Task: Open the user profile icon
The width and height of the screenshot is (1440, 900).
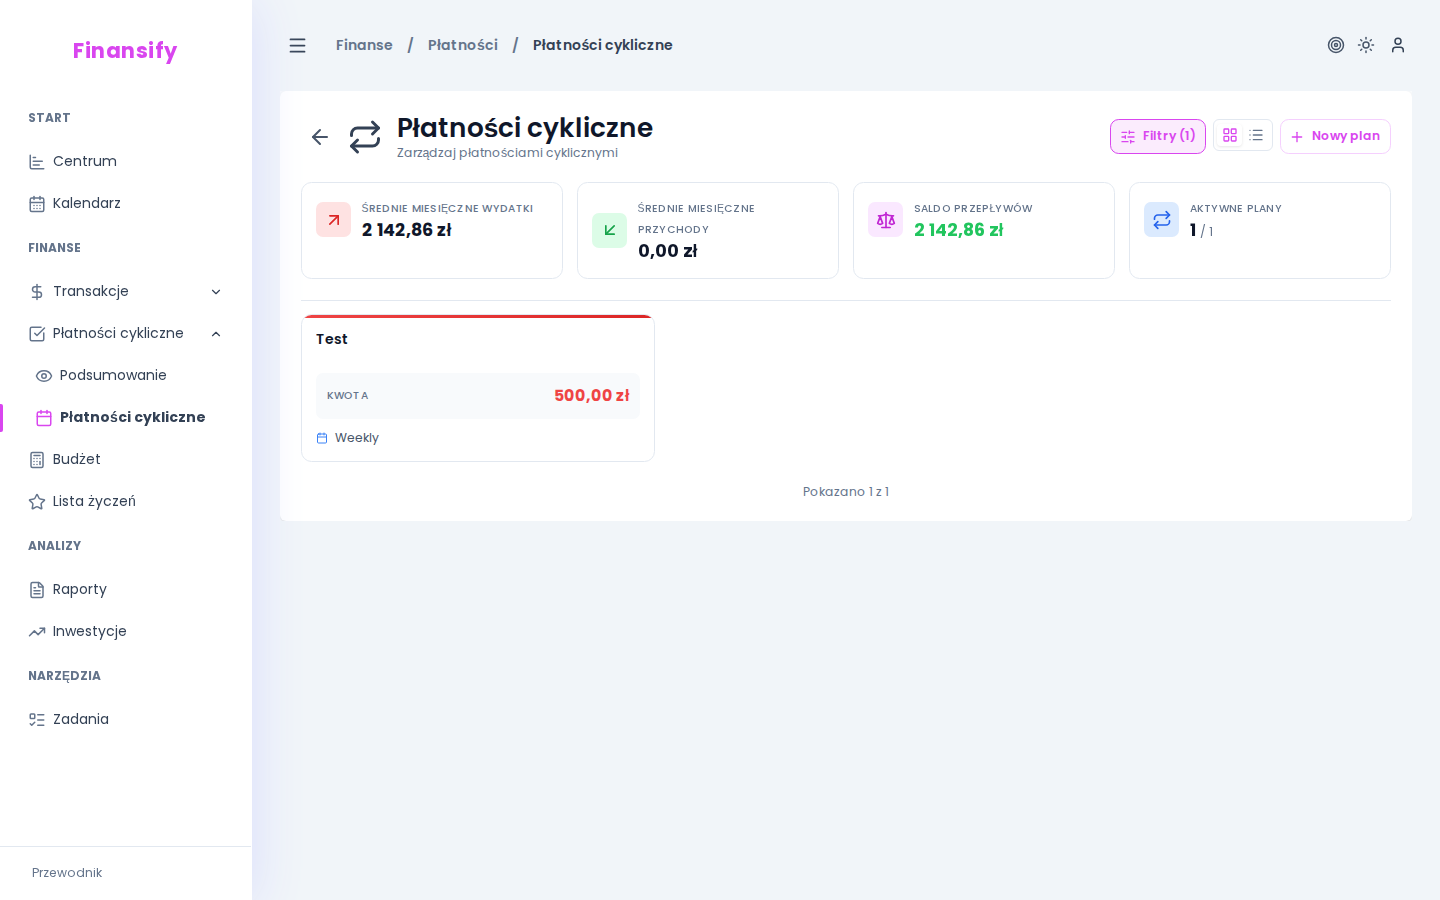Action: (1397, 45)
